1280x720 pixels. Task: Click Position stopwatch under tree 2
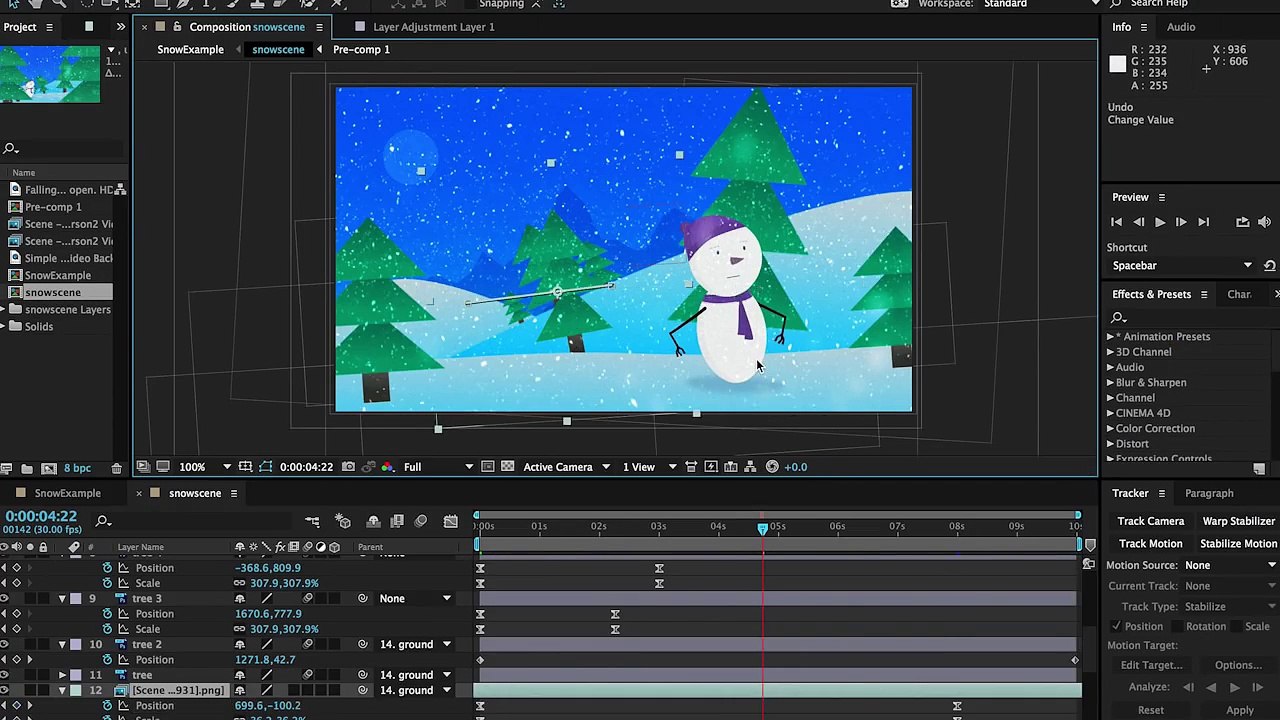[x=107, y=660]
